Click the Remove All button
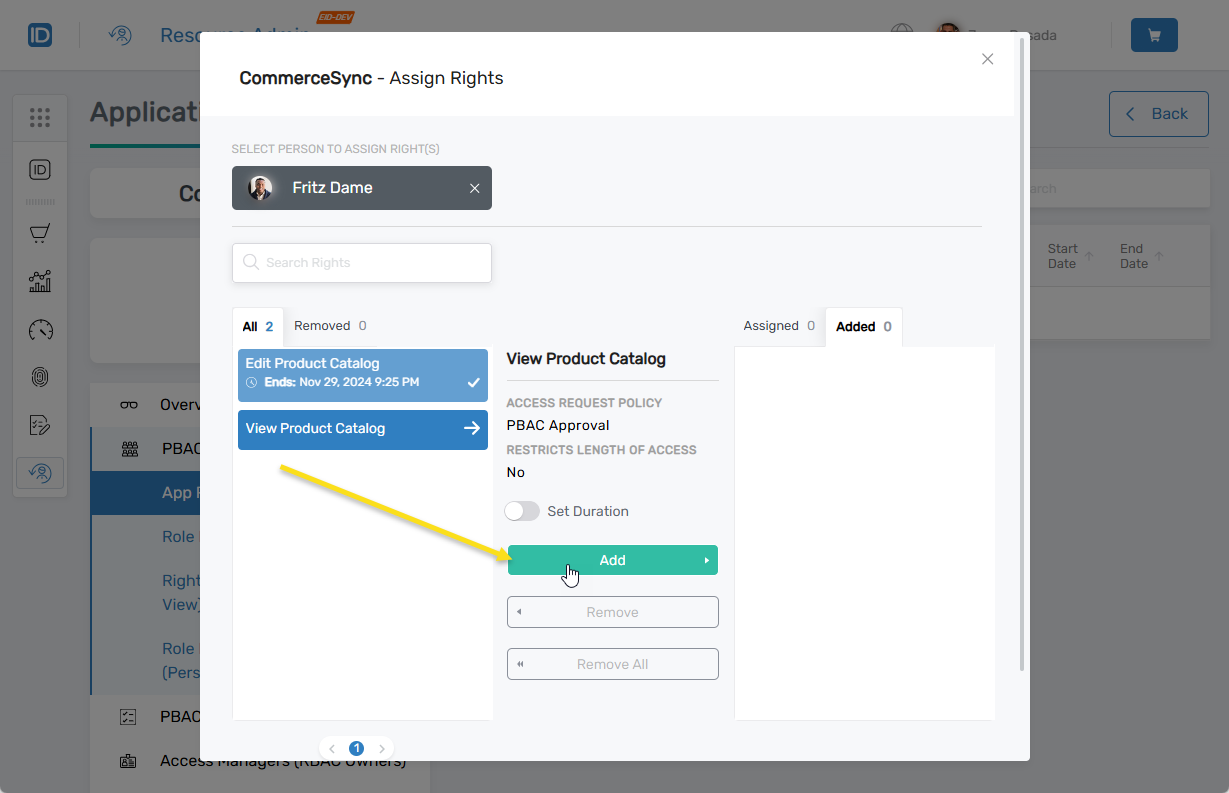The width and height of the screenshot is (1229, 793). point(612,664)
